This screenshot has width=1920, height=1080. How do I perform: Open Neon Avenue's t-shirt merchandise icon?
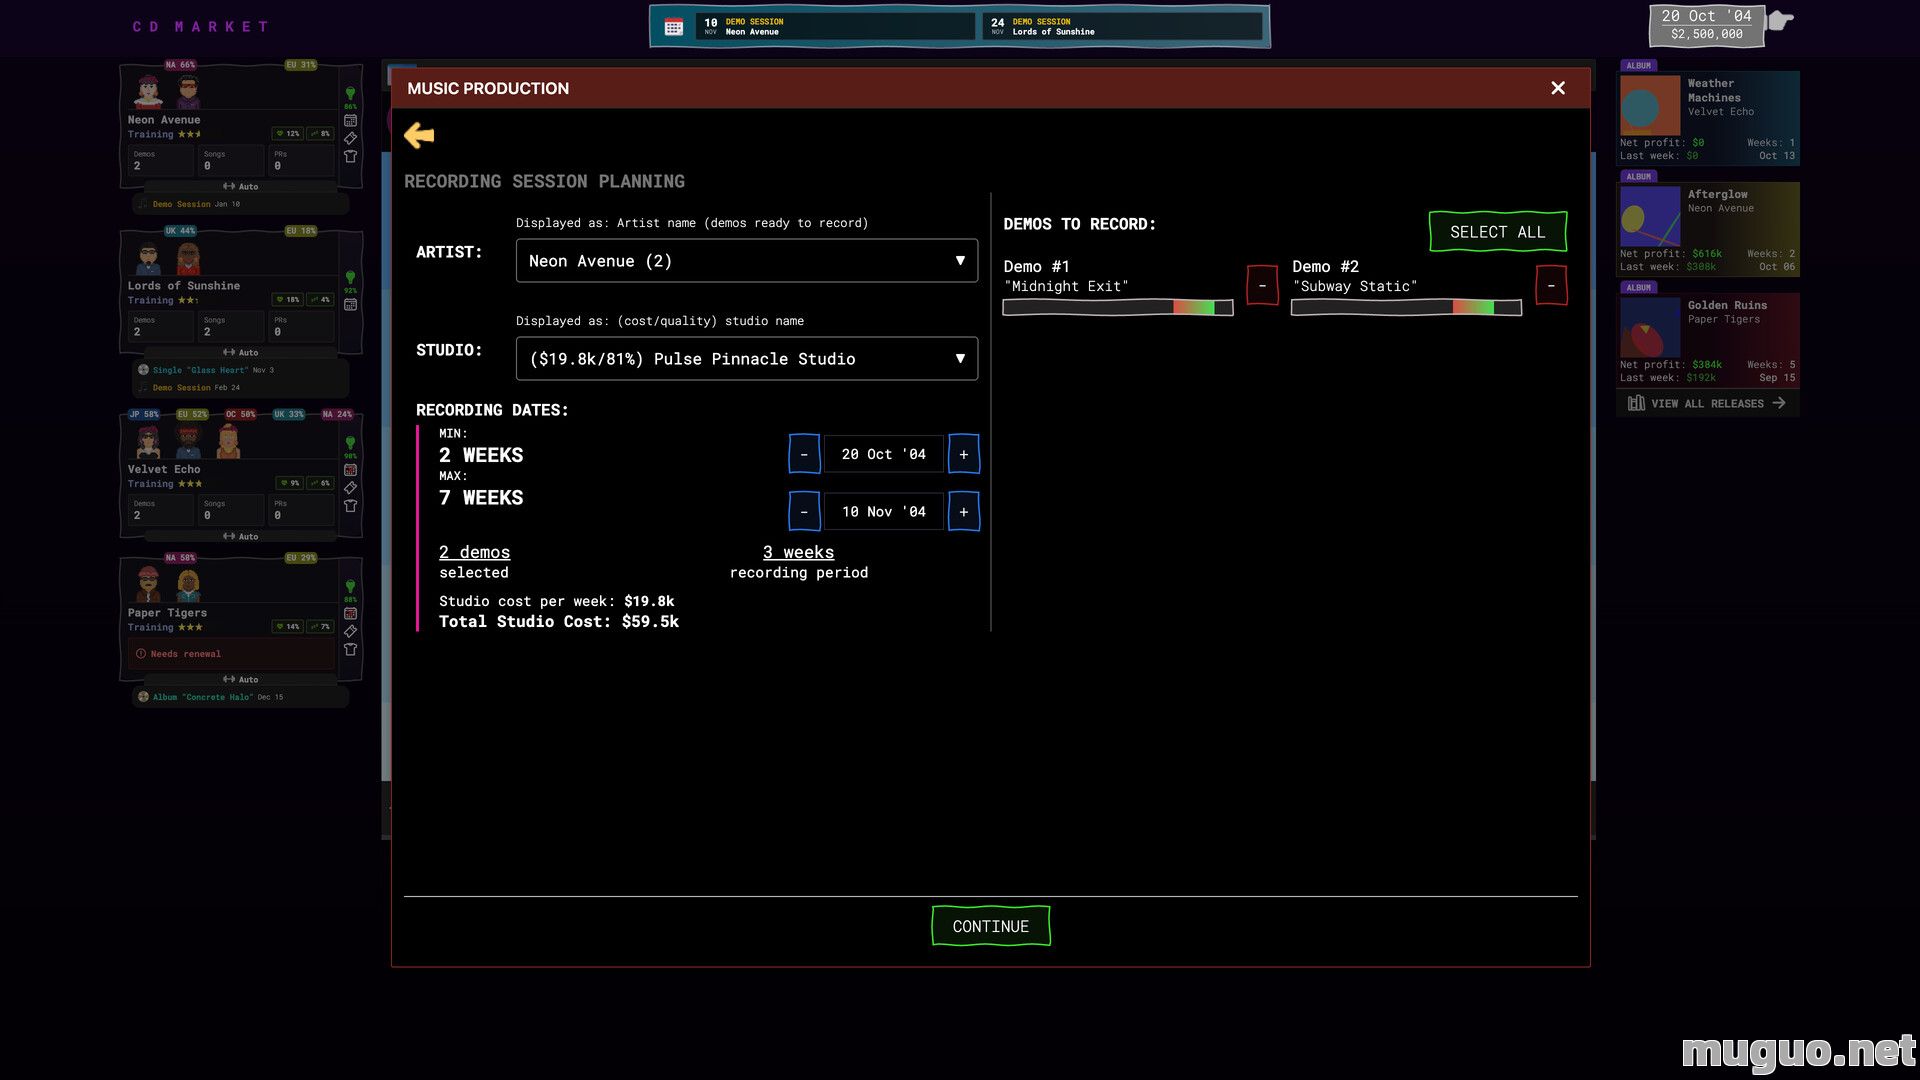click(x=350, y=156)
